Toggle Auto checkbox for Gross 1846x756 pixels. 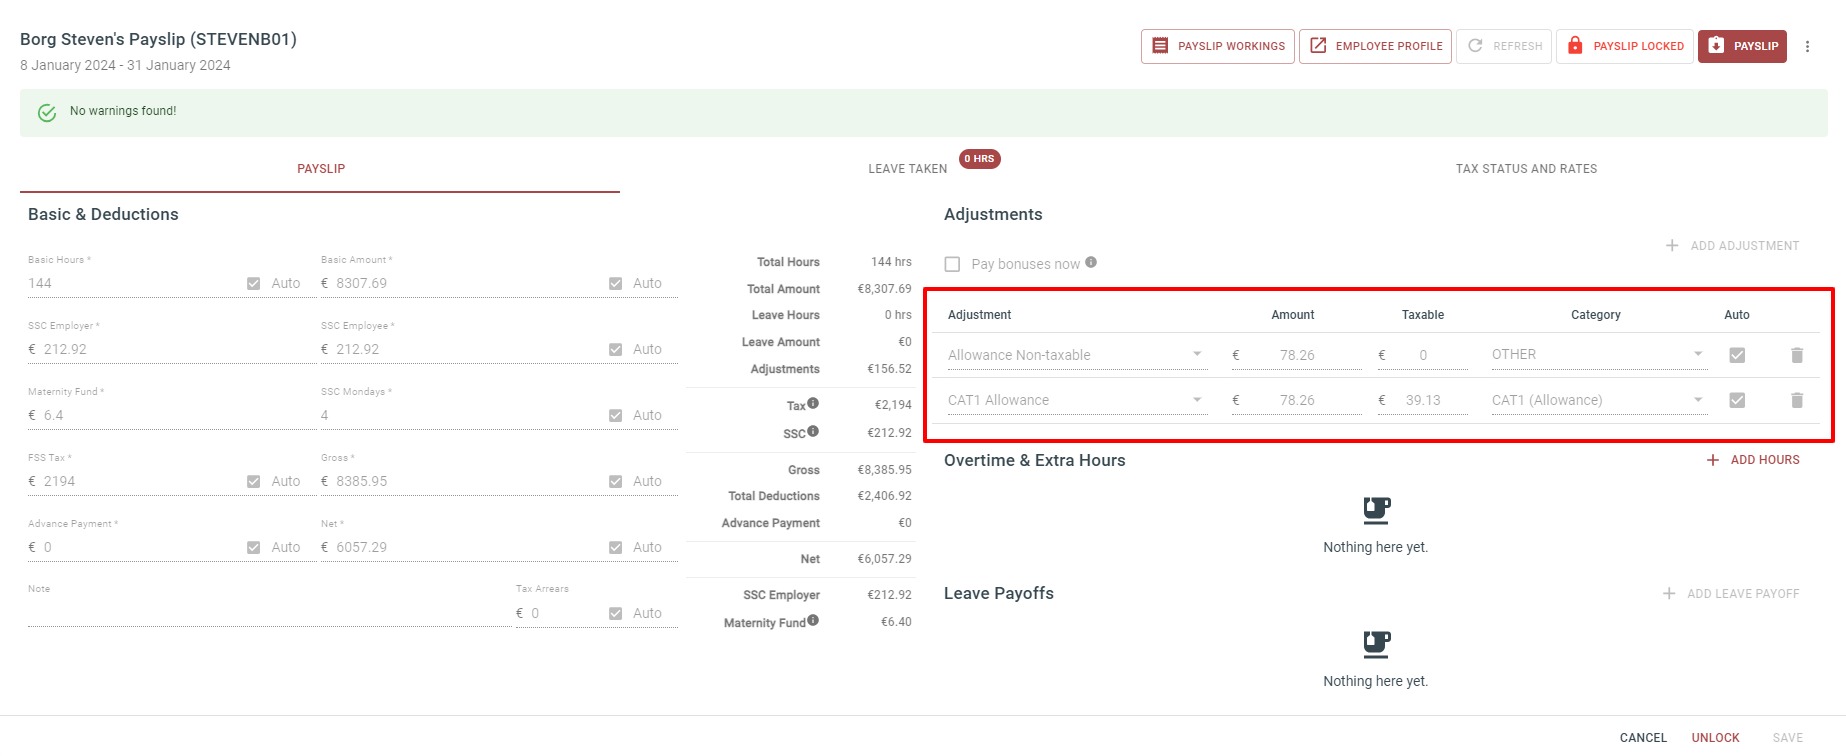pyautogui.click(x=616, y=482)
